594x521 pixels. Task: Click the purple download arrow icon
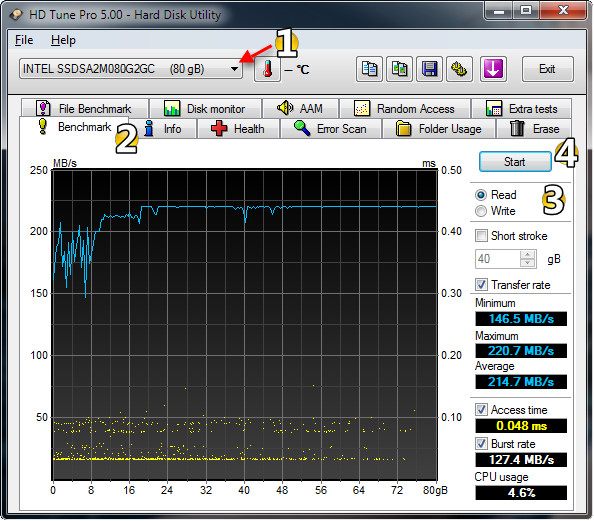(x=493, y=69)
